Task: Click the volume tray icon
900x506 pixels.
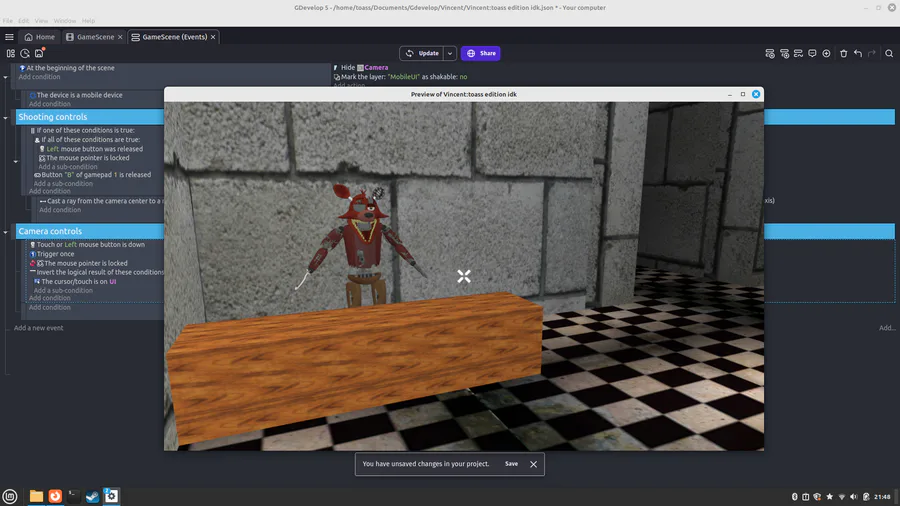Action: [854, 497]
